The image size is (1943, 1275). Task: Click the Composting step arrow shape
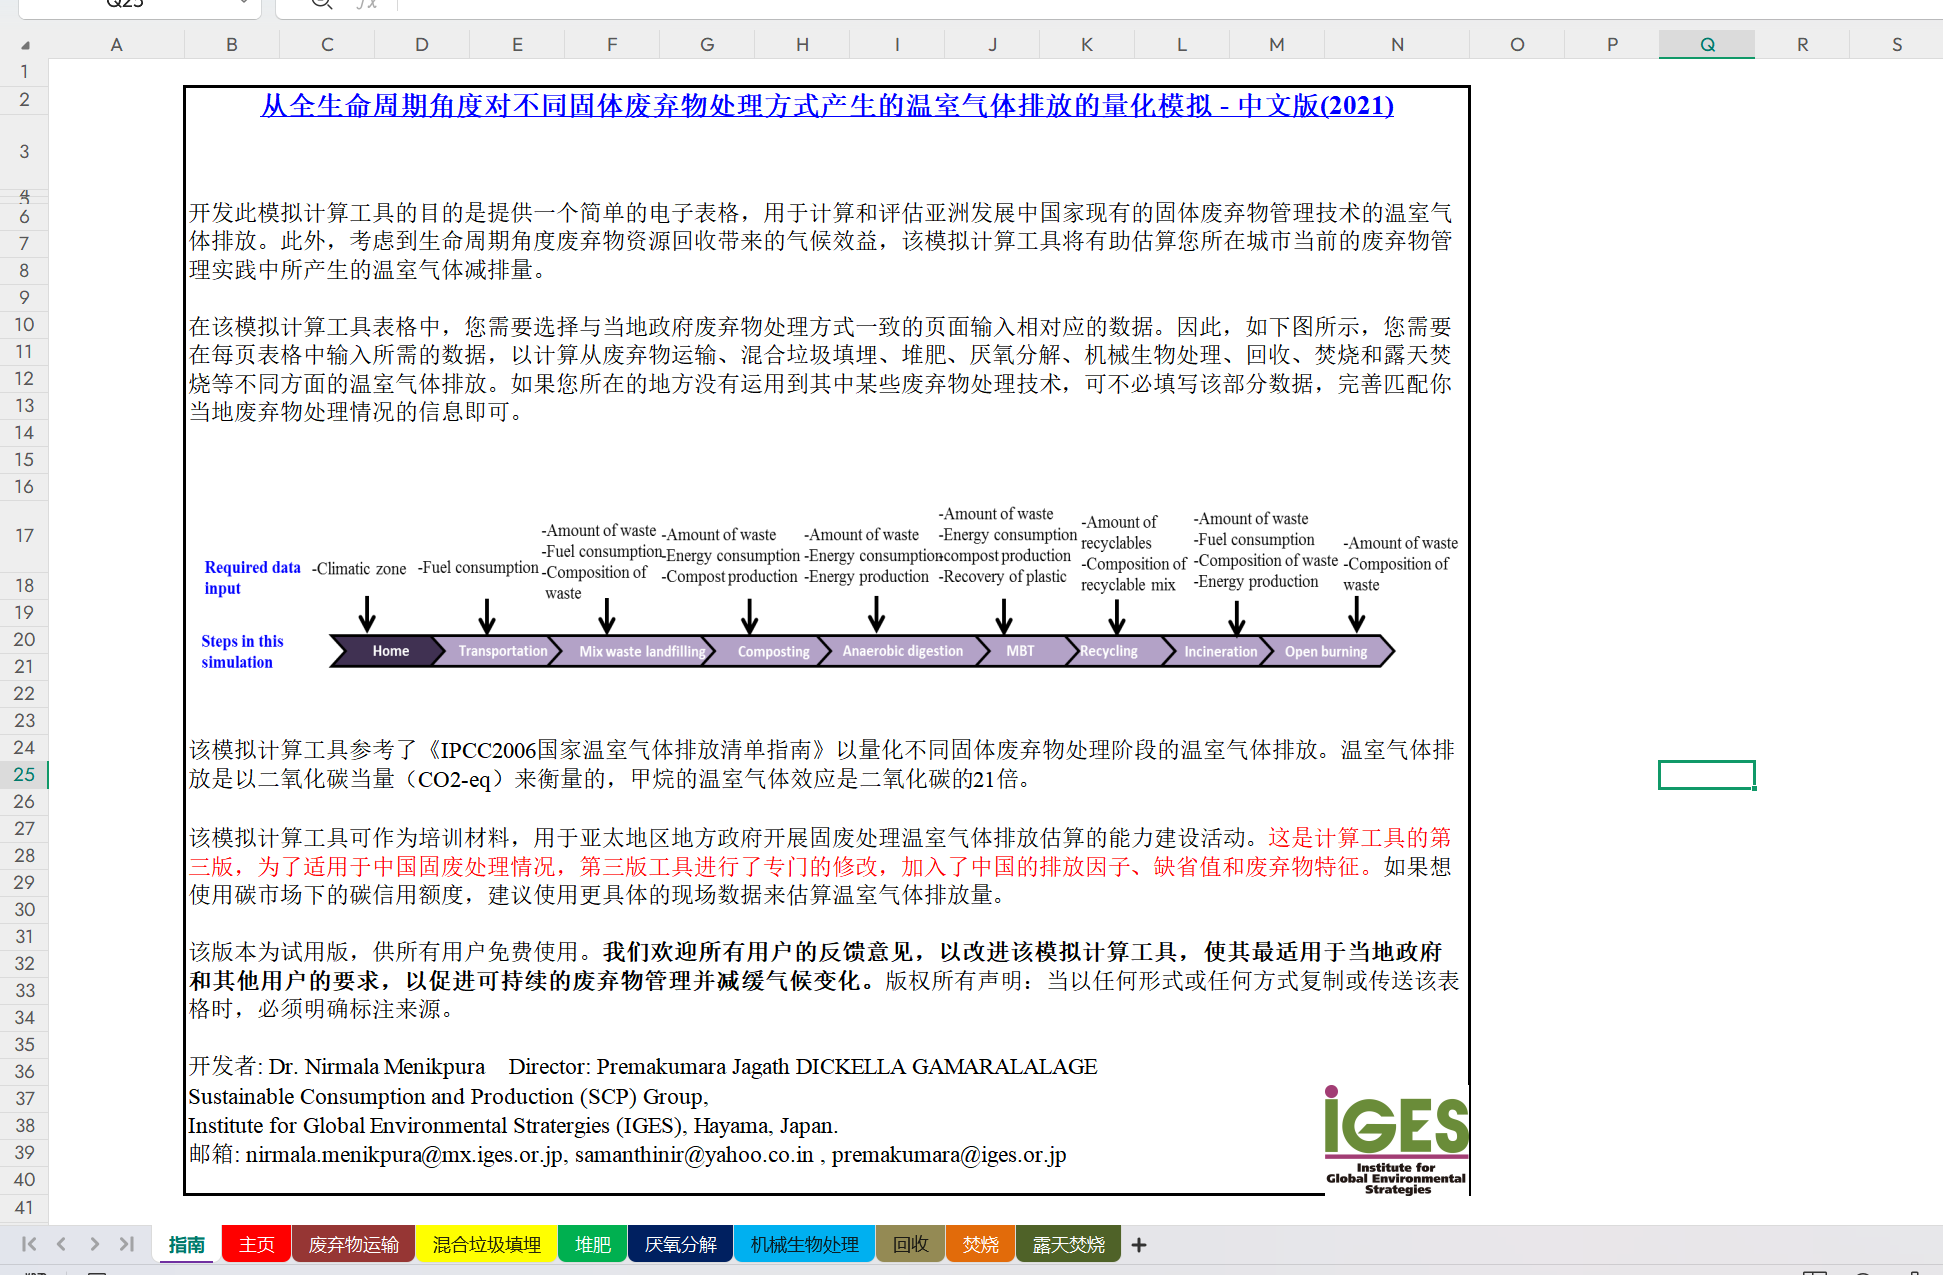tap(772, 651)
